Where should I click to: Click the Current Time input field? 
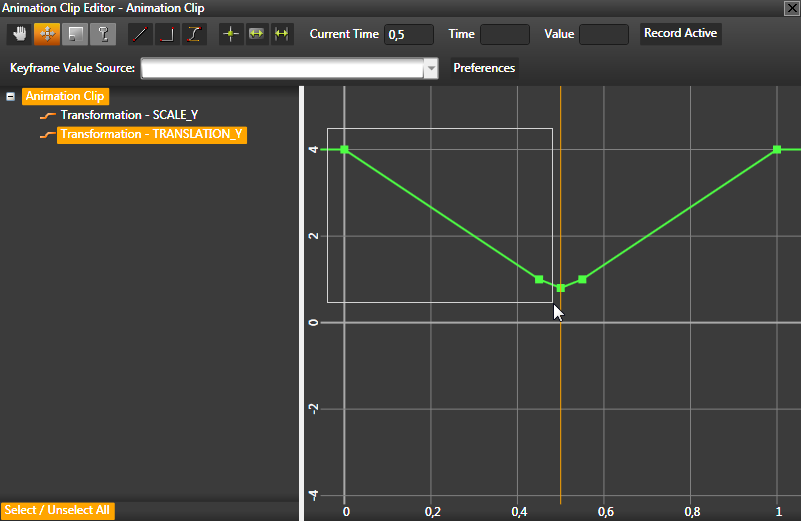(409, 34)
